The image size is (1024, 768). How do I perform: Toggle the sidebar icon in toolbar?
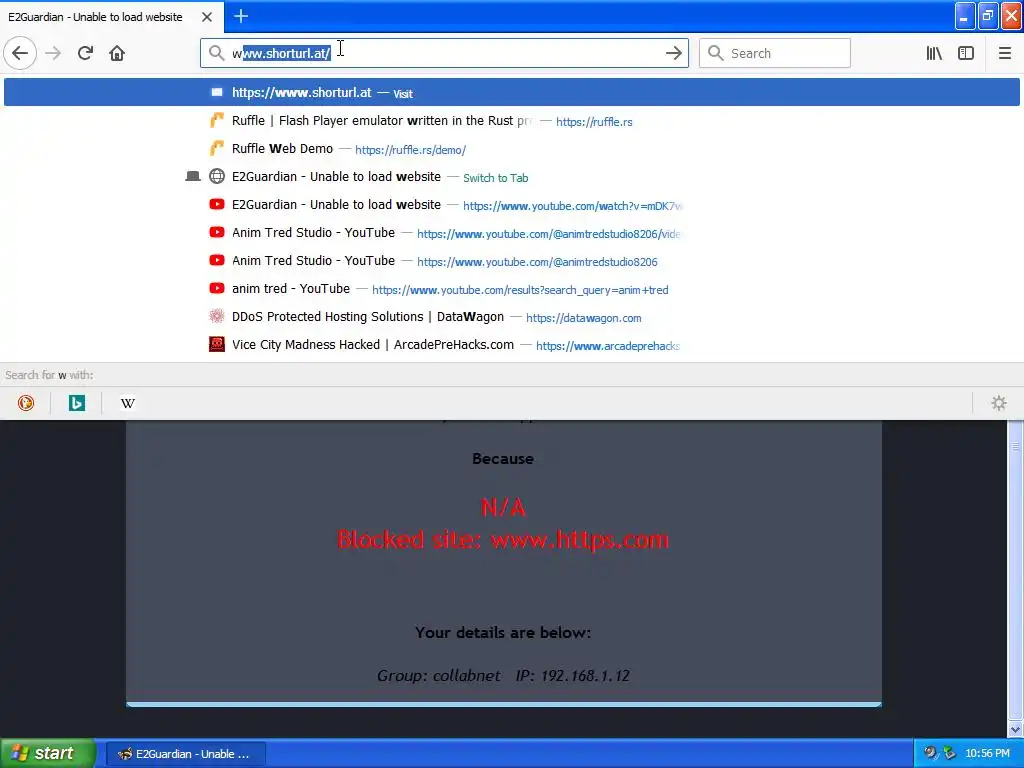pyautogui.click(x=966, y=53)
